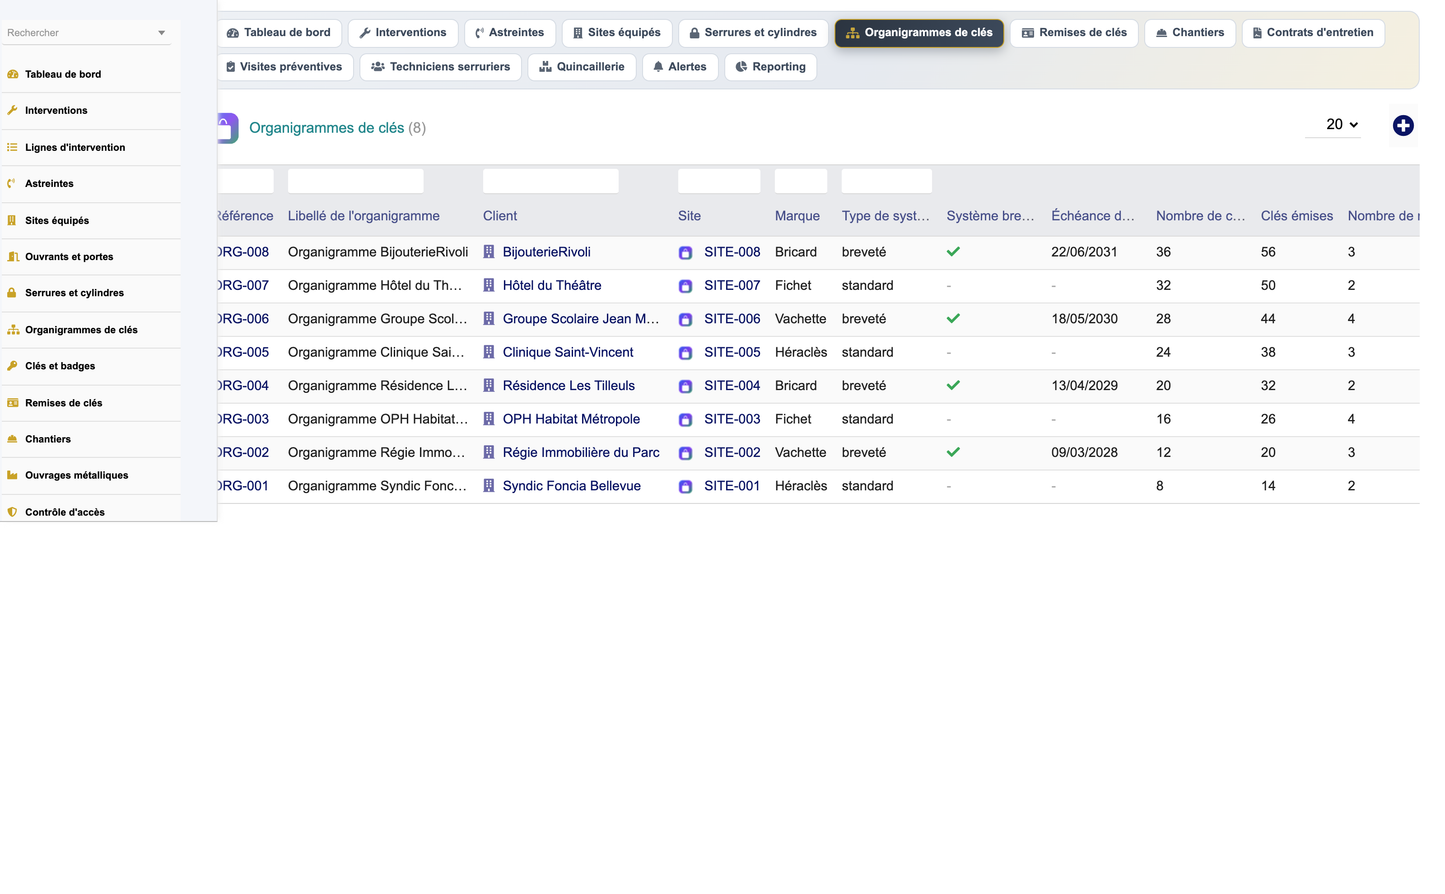This screenshot has width=1445, height=894.
Task: Open the Interventions tab
Action: coord(403,33)
